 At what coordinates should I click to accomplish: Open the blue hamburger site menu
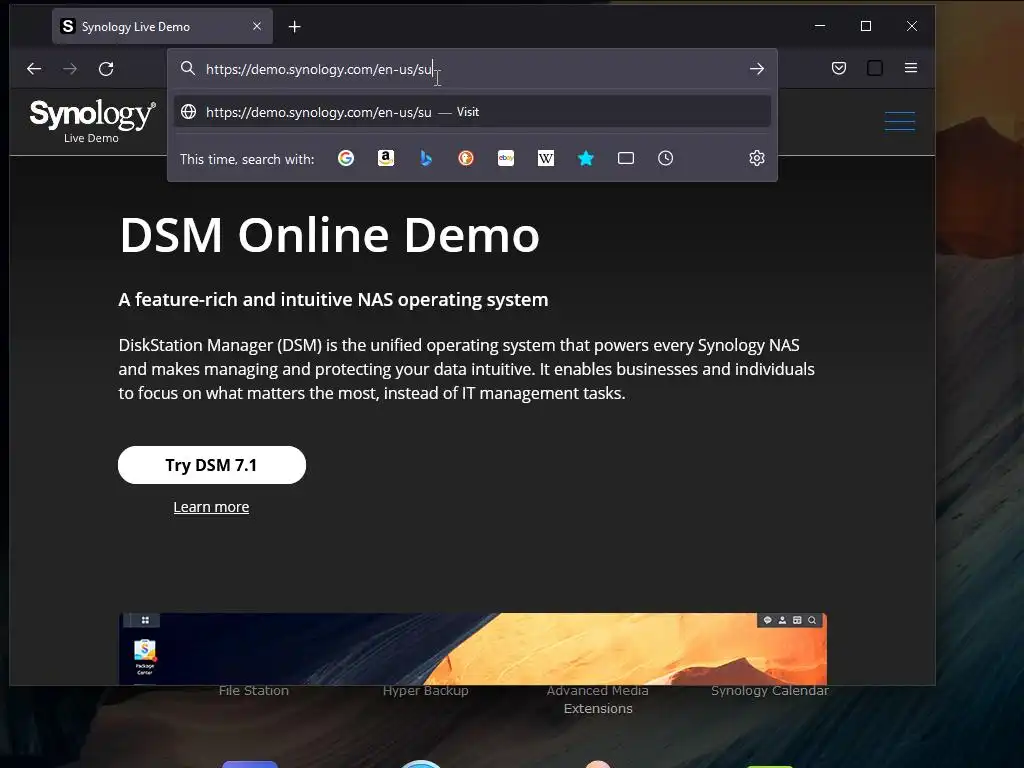900,121
